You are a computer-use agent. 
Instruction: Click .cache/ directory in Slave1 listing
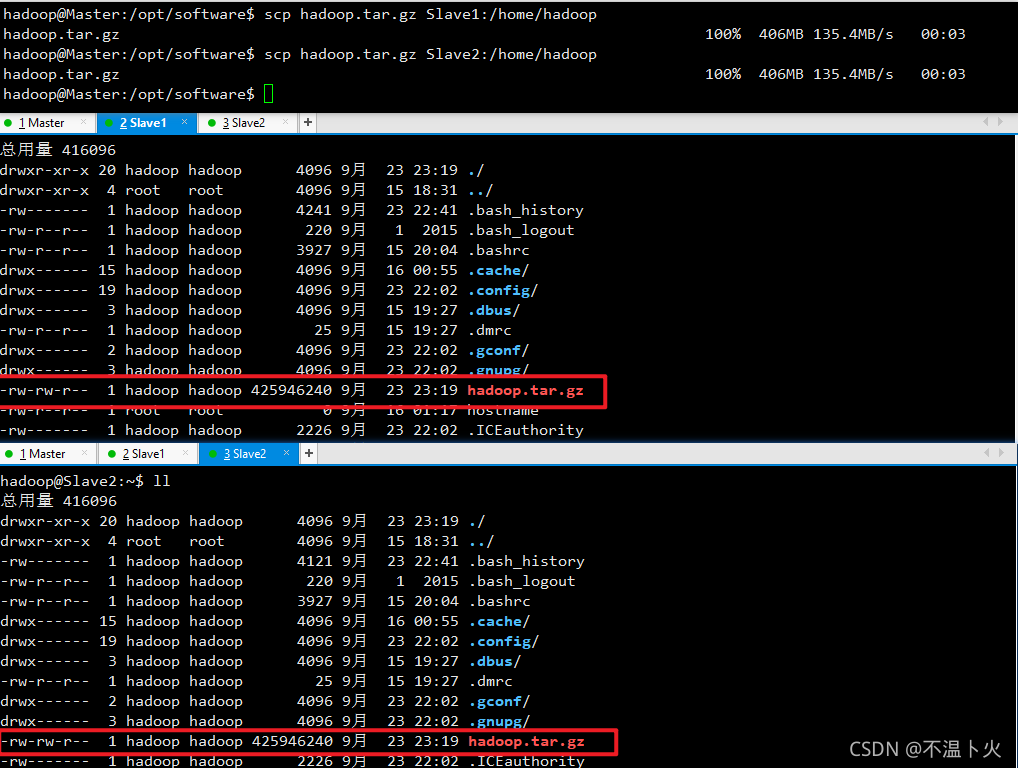[x=499, y=271]
